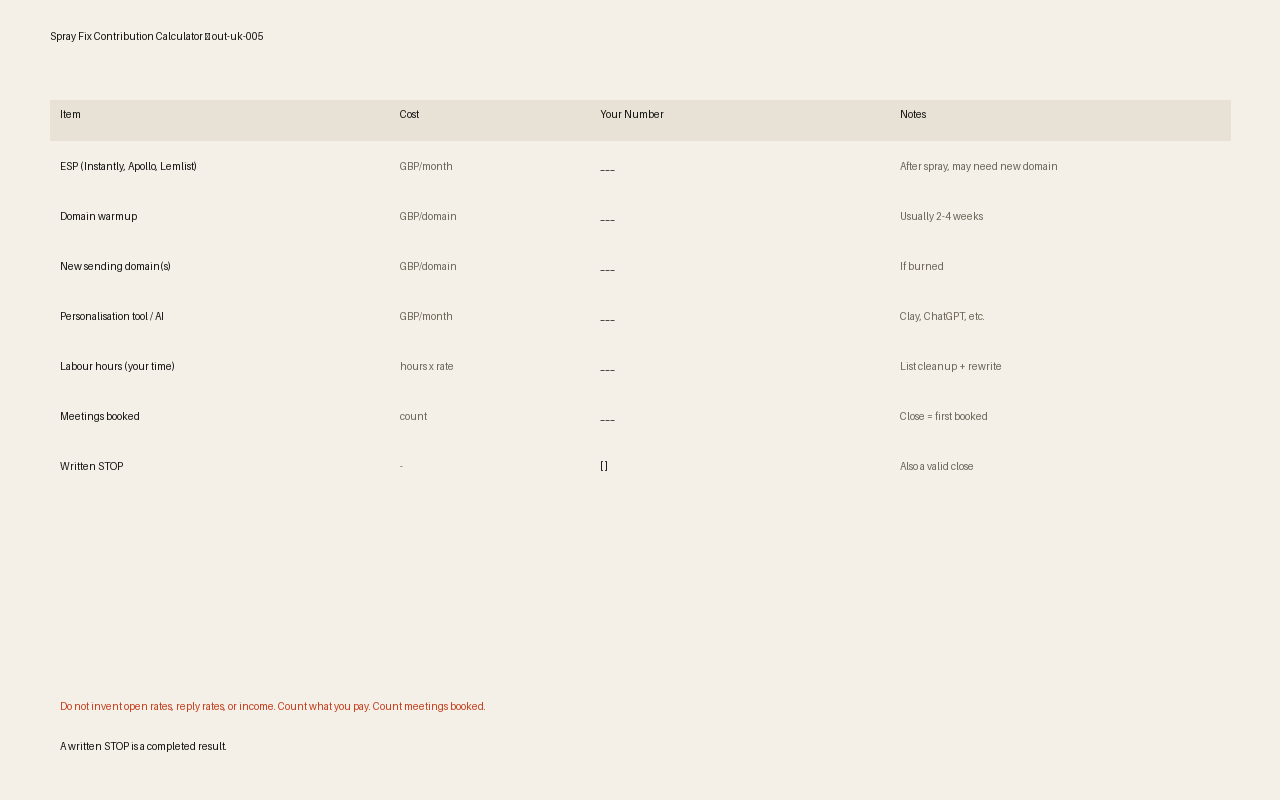The image size is (1280, 800).
Task: Click the New sending domain(s) item label
Action: point(115,267)
